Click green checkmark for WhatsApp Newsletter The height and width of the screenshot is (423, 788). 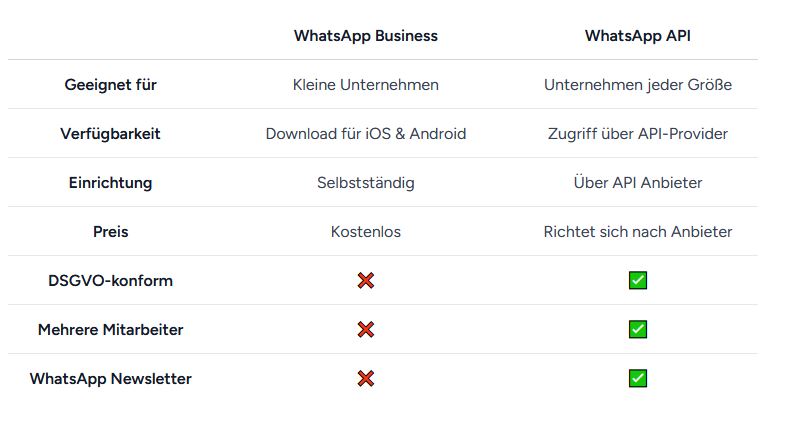point(638,378)
